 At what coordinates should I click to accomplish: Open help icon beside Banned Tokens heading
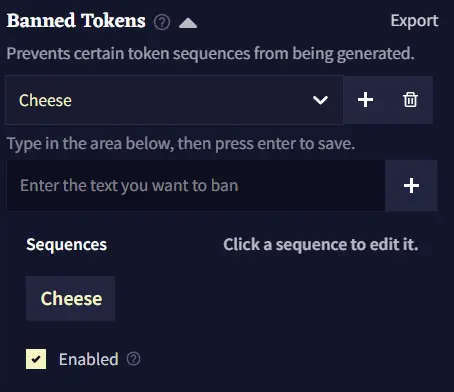(x=162, y=22)
